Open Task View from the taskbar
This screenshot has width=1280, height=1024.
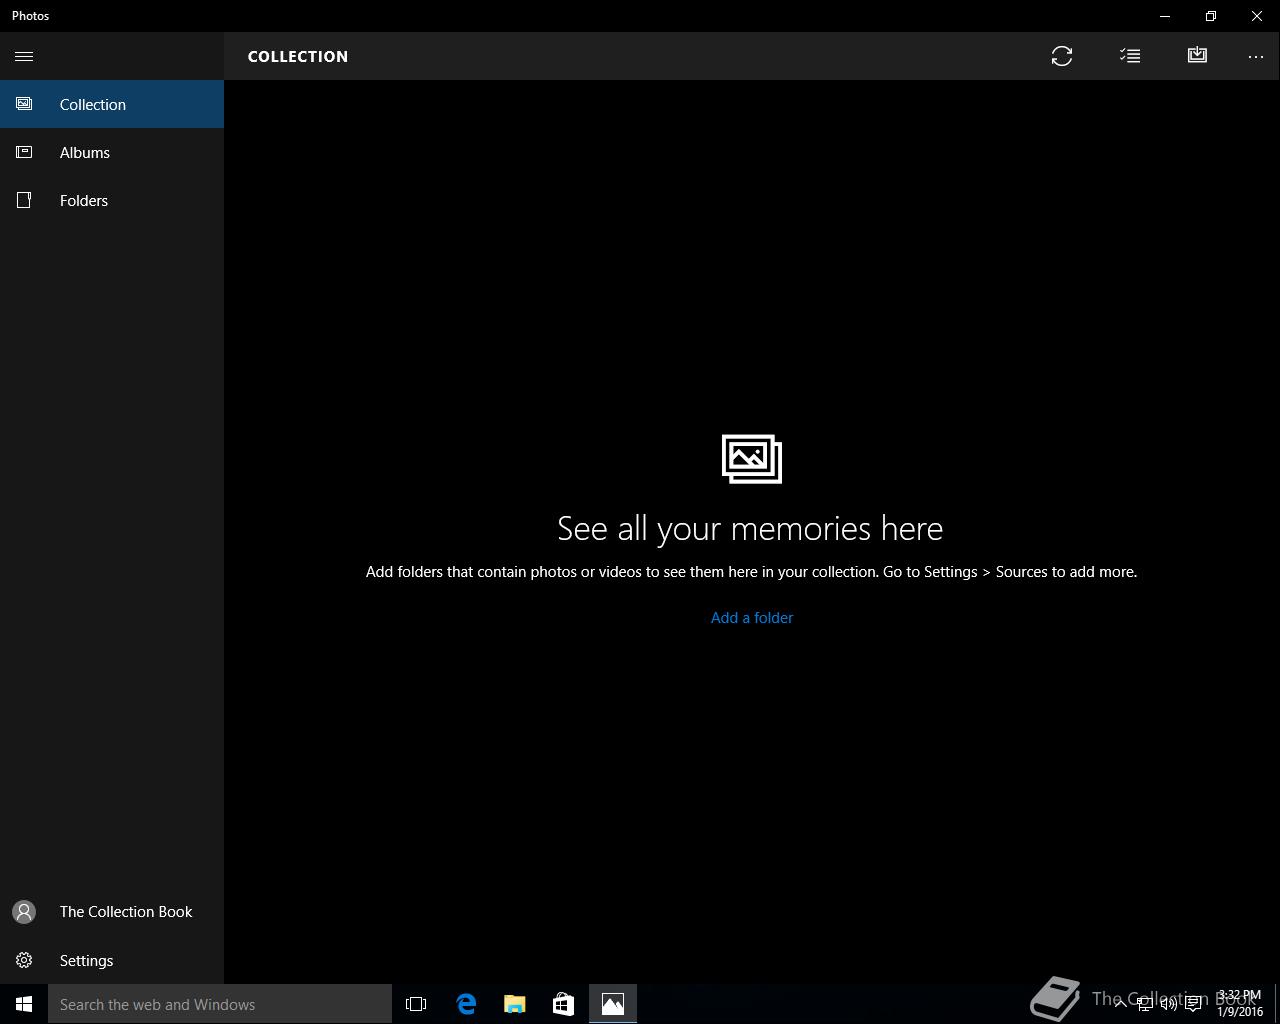(416, 1004)
